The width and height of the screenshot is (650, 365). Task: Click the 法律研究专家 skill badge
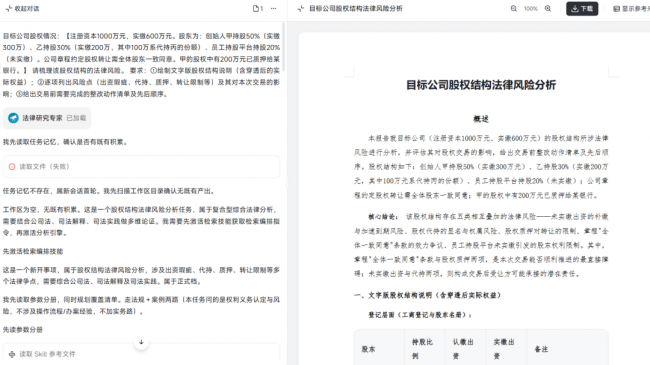click(x=47, y=118)
